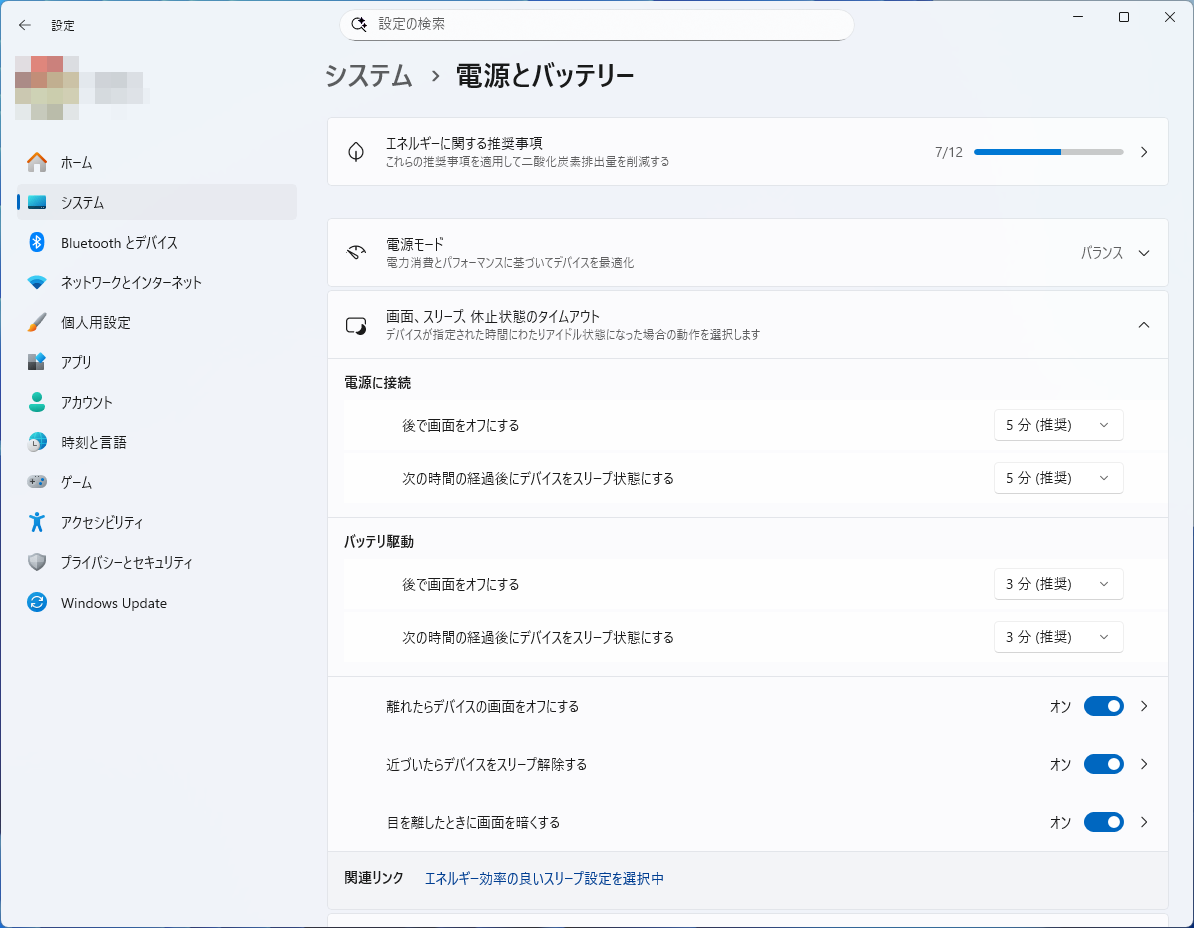The image size is (1194, 928).
Task: Click the back arrow at top left
Action: point(24,25)
